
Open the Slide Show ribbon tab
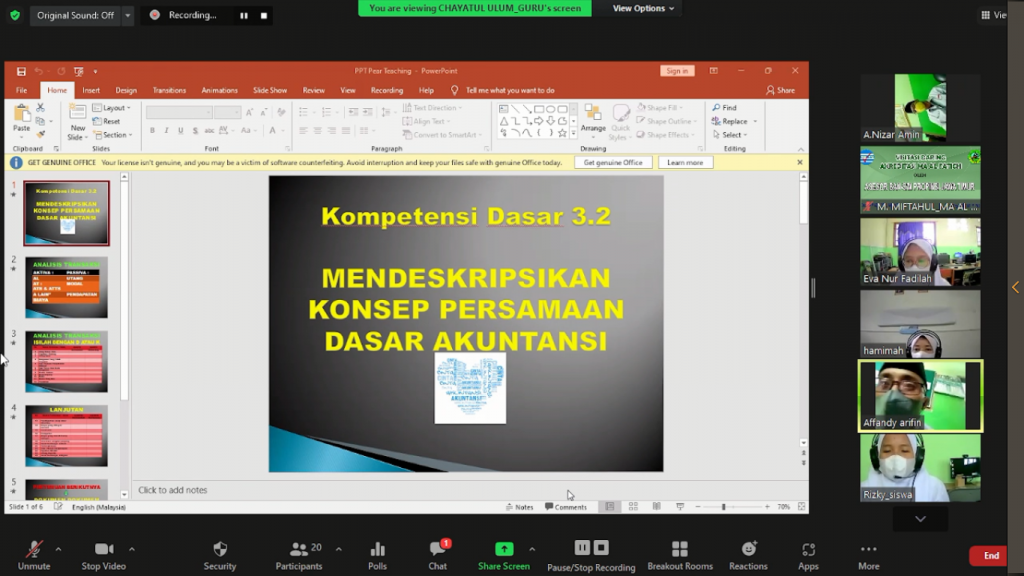point(269,90)
